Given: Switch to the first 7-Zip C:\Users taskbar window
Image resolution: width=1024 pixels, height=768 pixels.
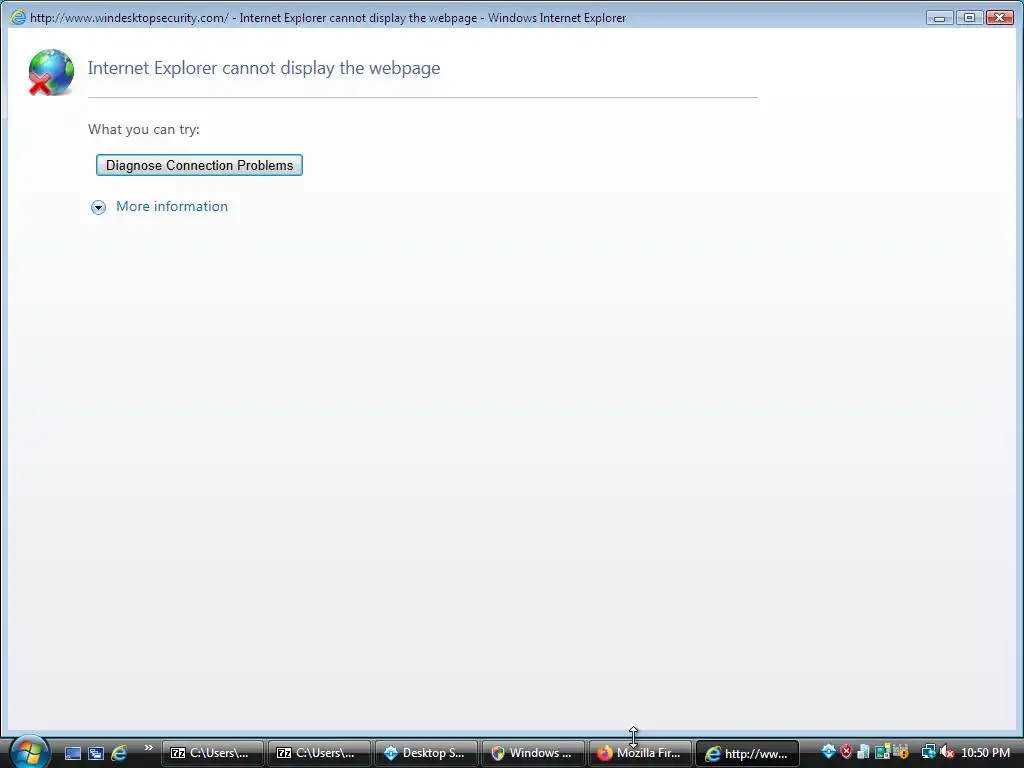Looking at the screenshot, I should click(213, 753).
